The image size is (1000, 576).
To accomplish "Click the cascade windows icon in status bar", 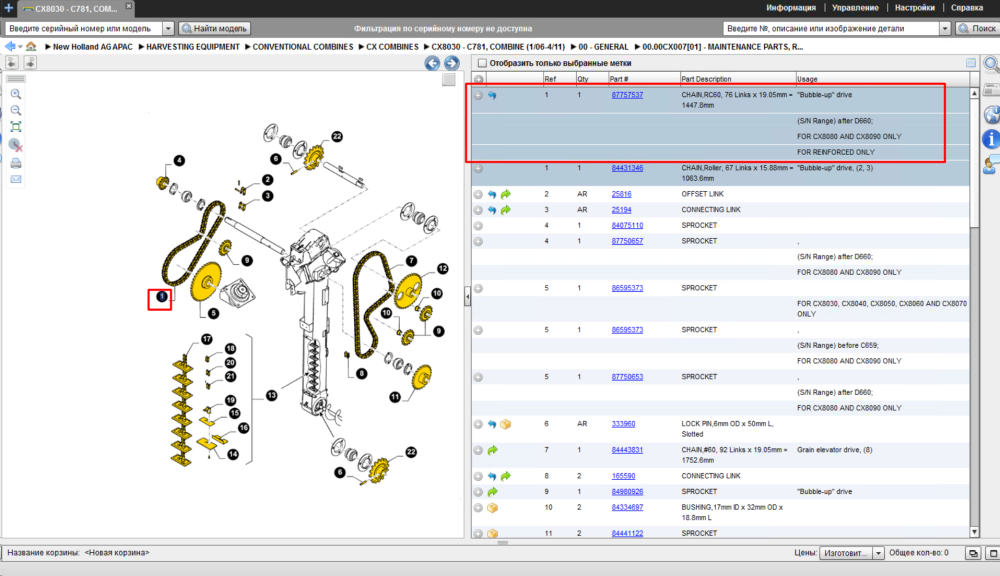I will [x=973, y=553].
